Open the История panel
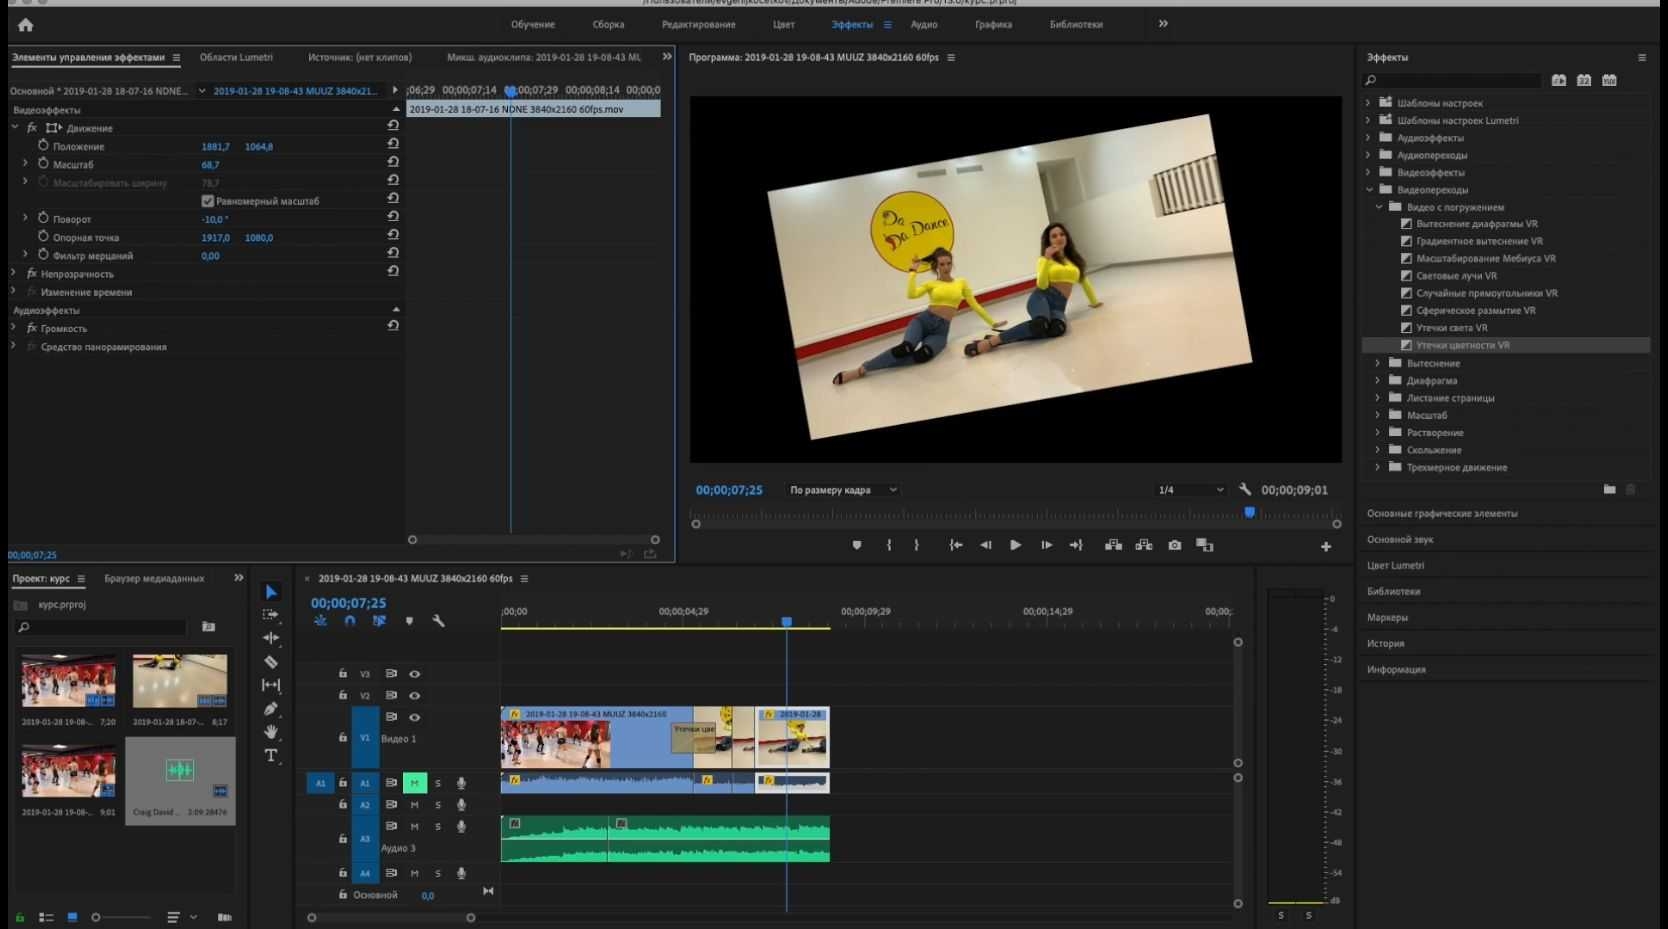Image resolution: width=1668 pixels, height=929 pixels. (1386, 643)
